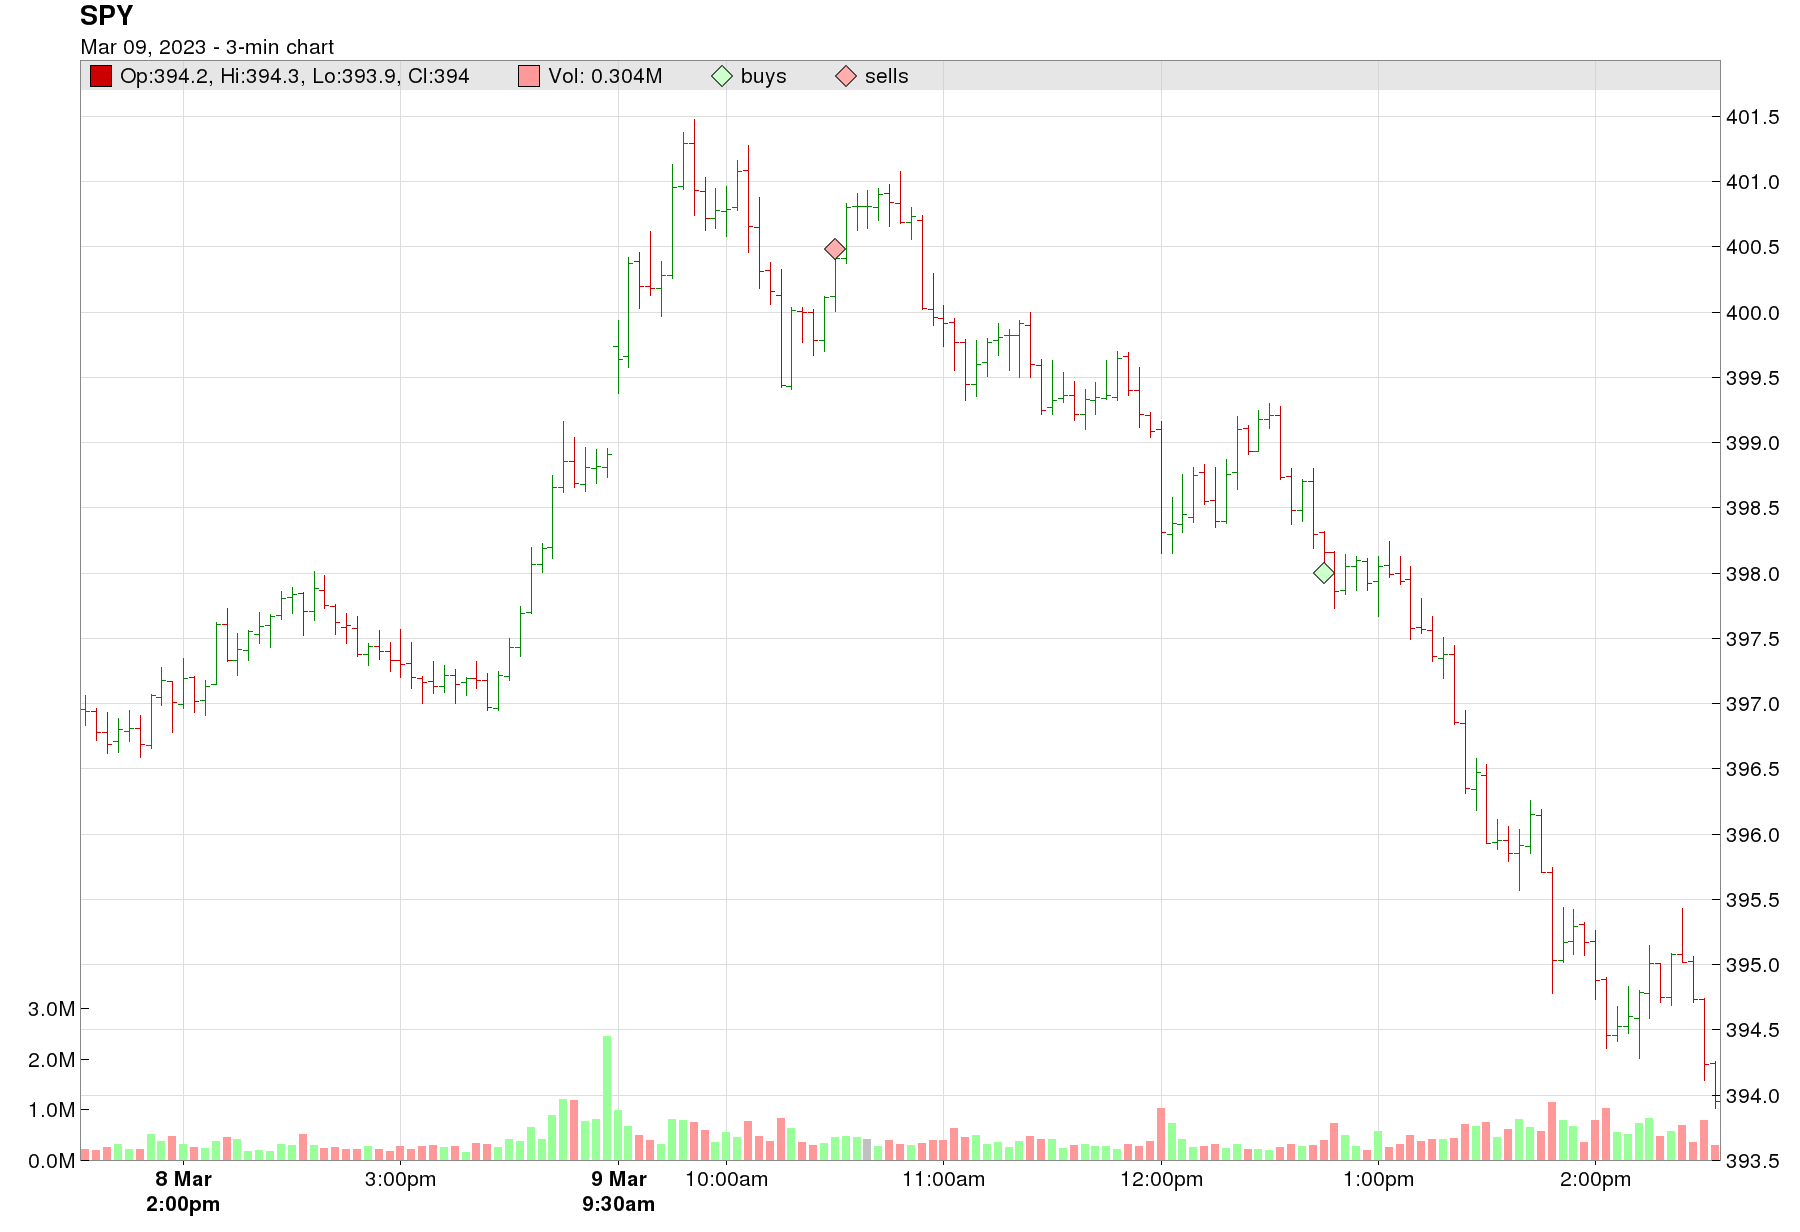Click the 401.5 price axis label
The width and height of the screenshot is (1800, 1232).
pyautogui.click(x=1753, y=117)
